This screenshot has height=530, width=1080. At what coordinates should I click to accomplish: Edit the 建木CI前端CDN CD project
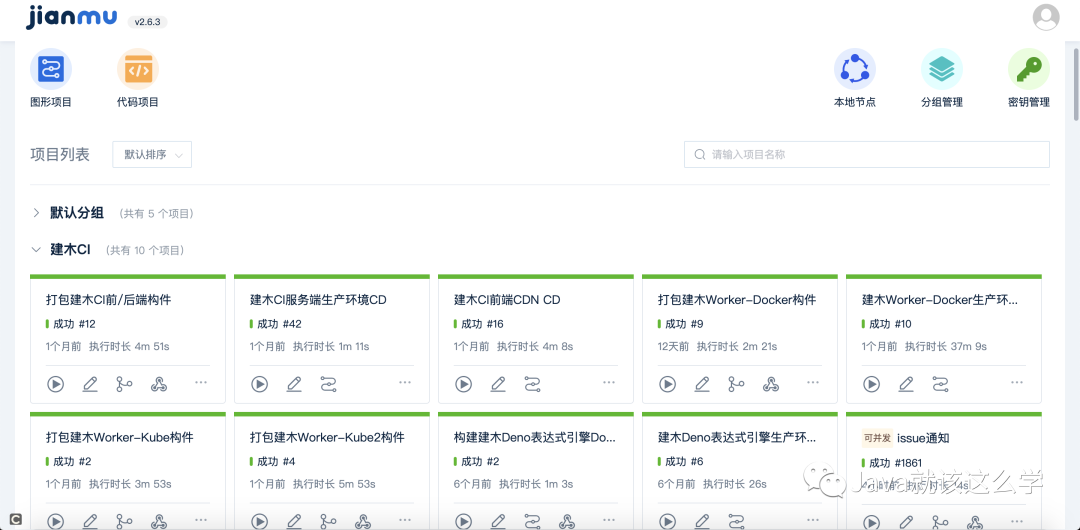(x=498, y=384)
